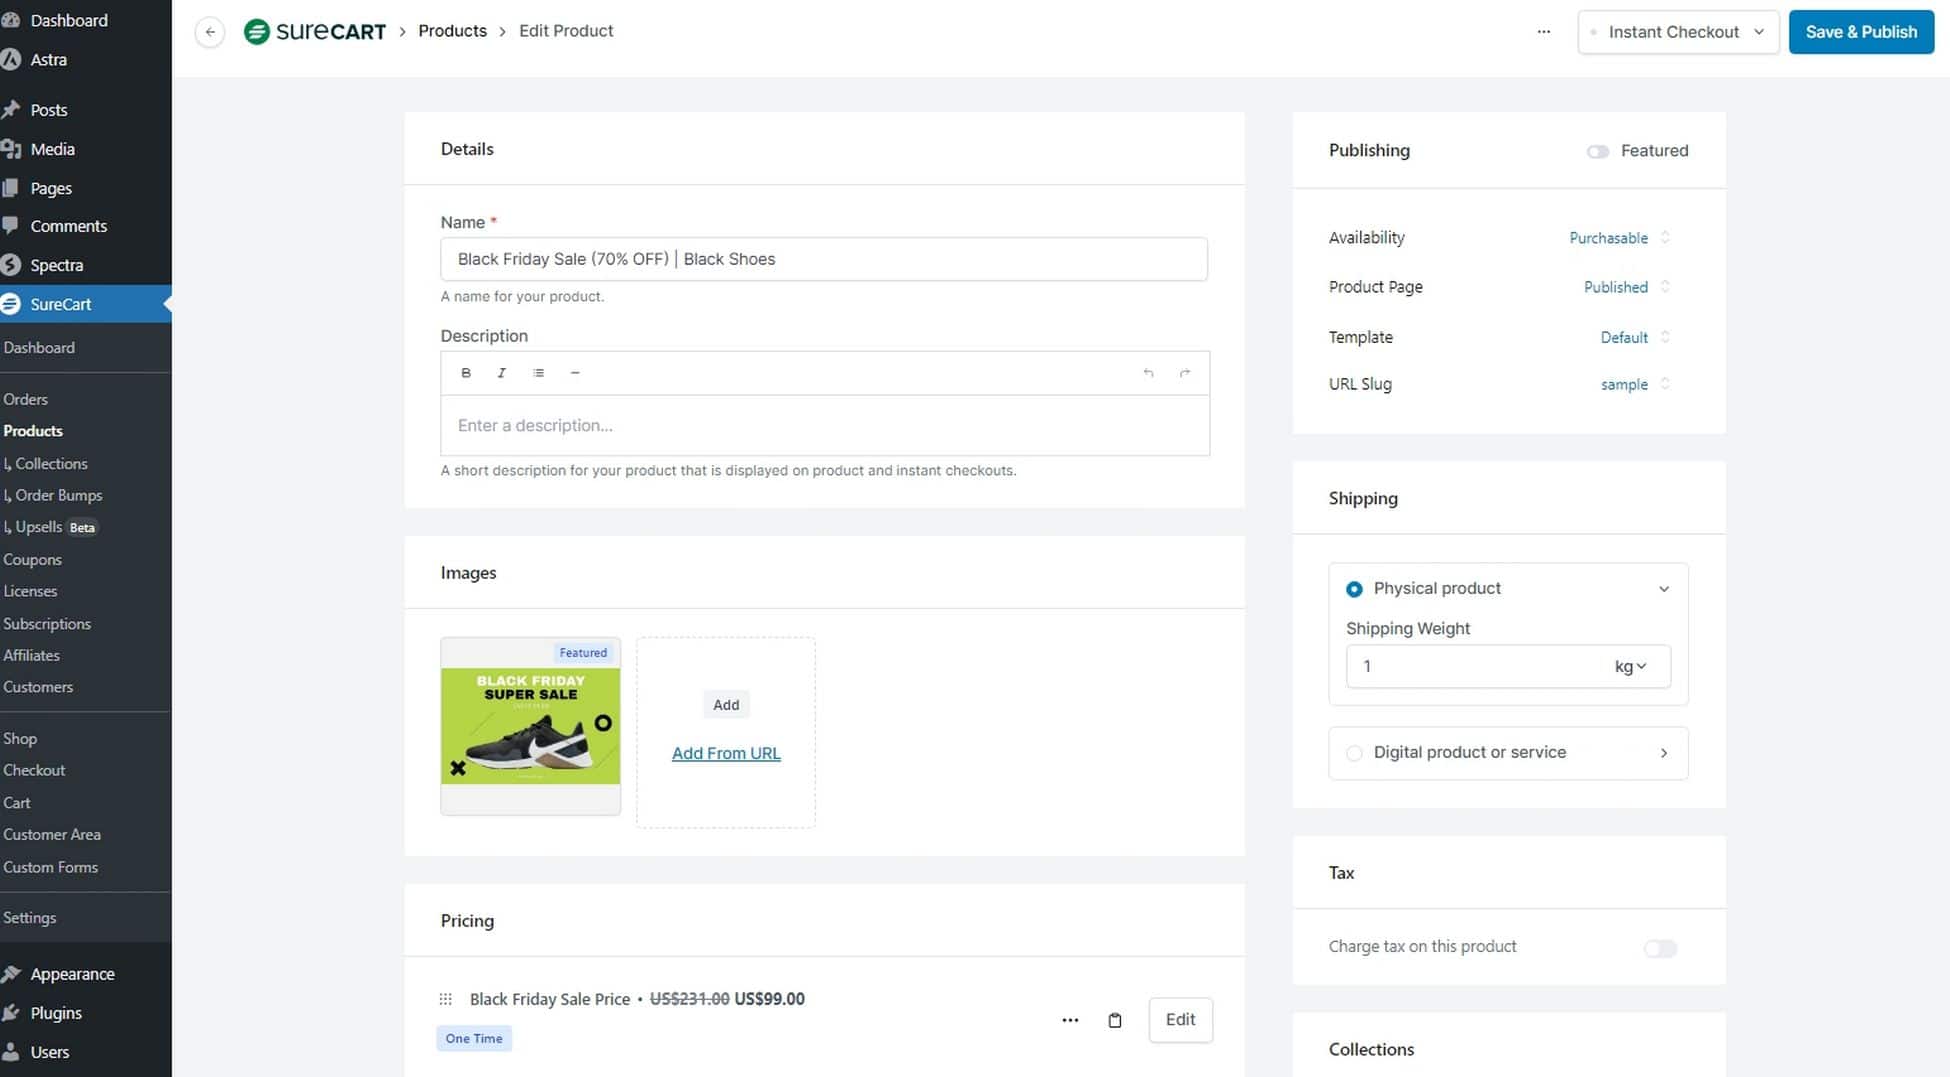
Task: Open the three-dot menu next to Instant Checkout
Action: 1544,31
